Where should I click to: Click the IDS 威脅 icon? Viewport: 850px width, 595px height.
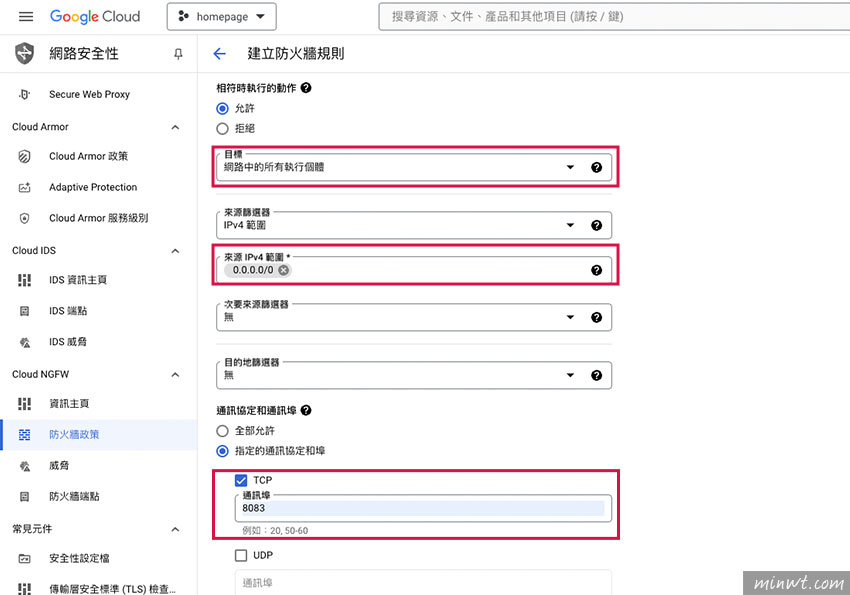click(x=24, y=342)
